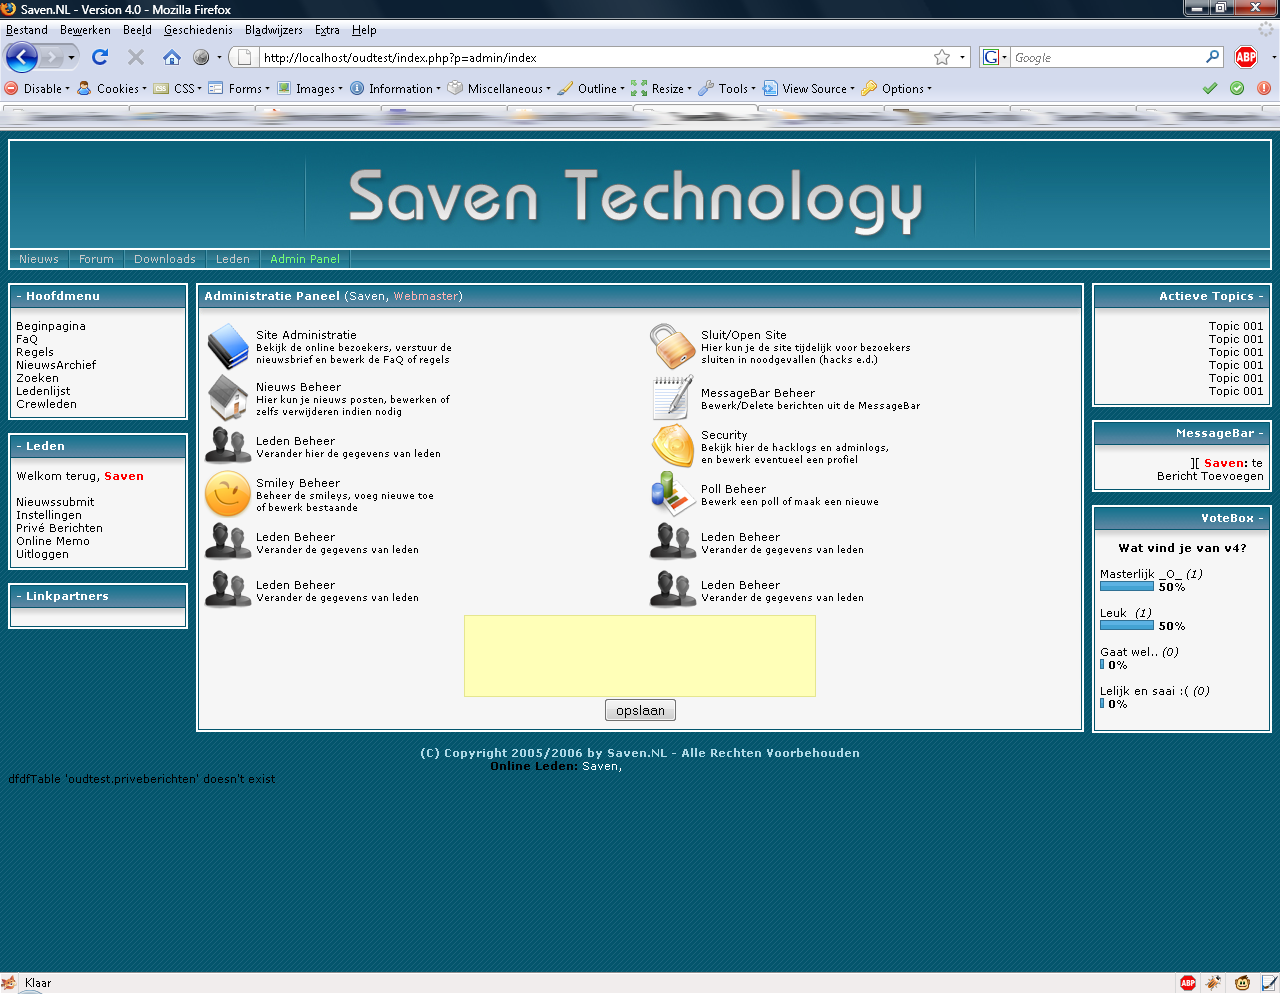Viewport: 1280px width, 994px height.
Task: Bookmark page with the star icon
Action: point(942,57)
